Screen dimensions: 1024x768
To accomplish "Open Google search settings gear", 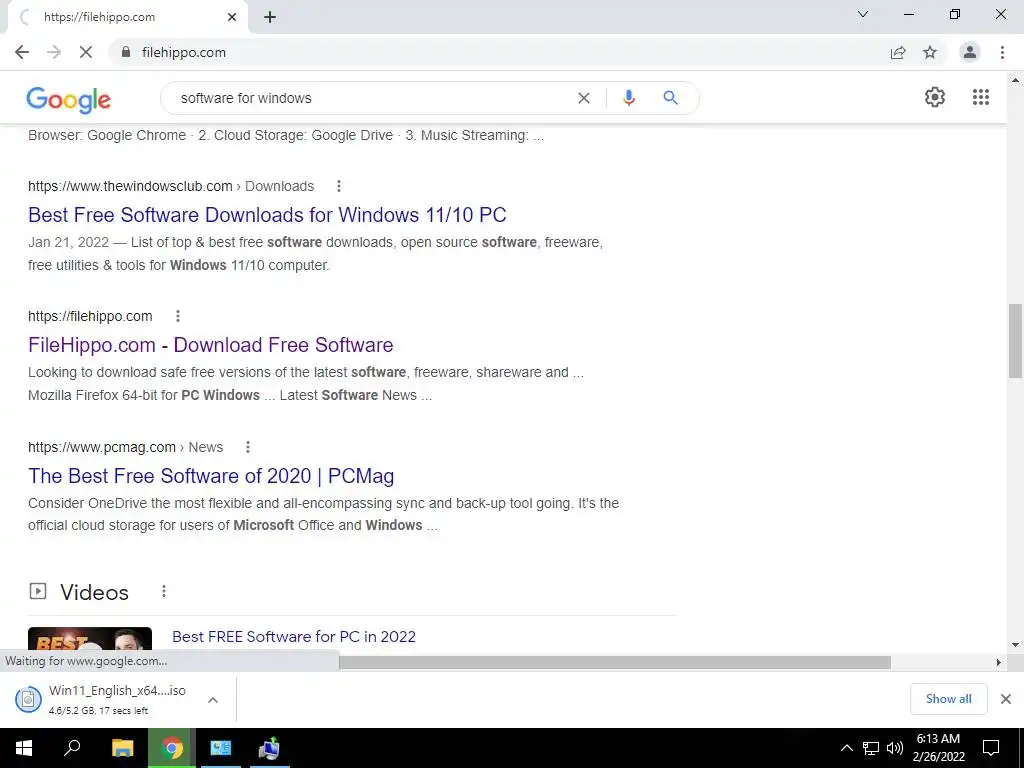I will [935, 97].
